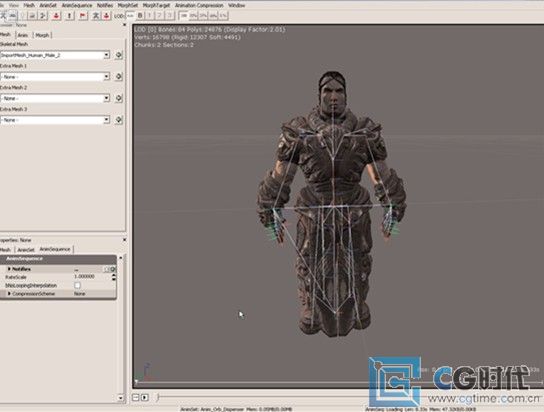Click properties panel scroll-up arrow
This screenshot has height=412, width=544.
tap(121, 258)
